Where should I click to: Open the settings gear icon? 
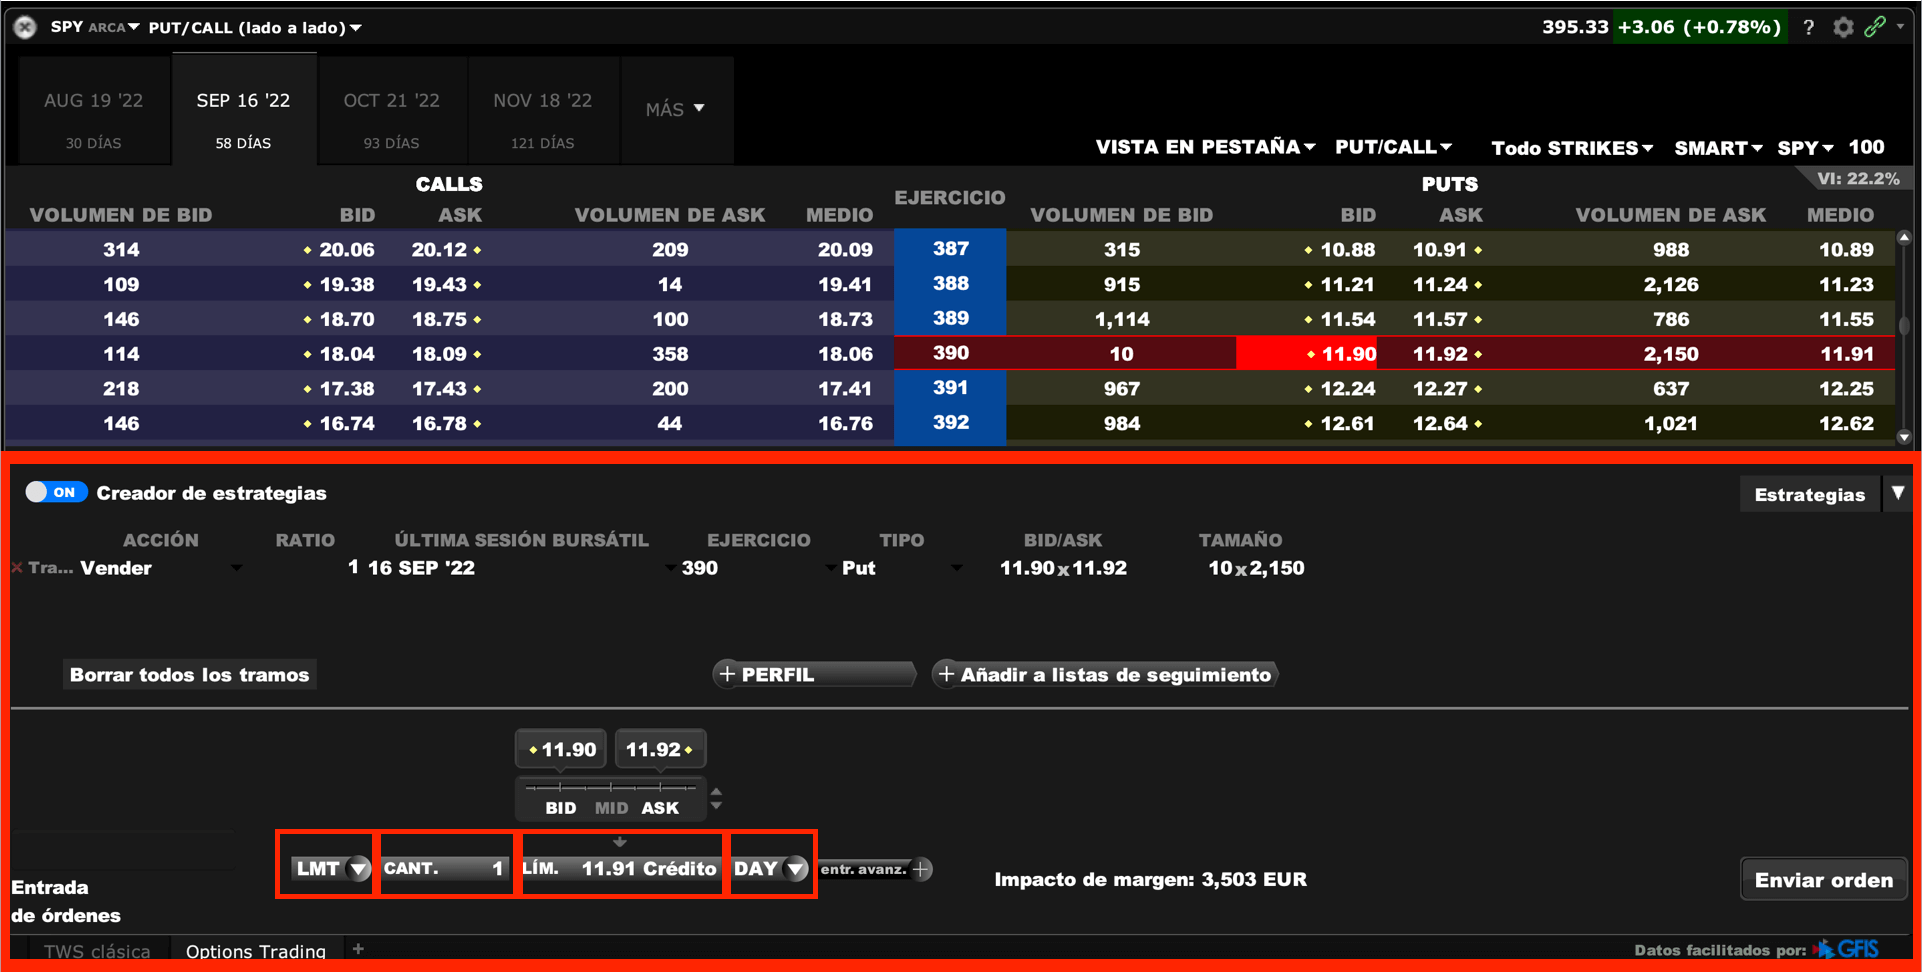point(1843,27)
